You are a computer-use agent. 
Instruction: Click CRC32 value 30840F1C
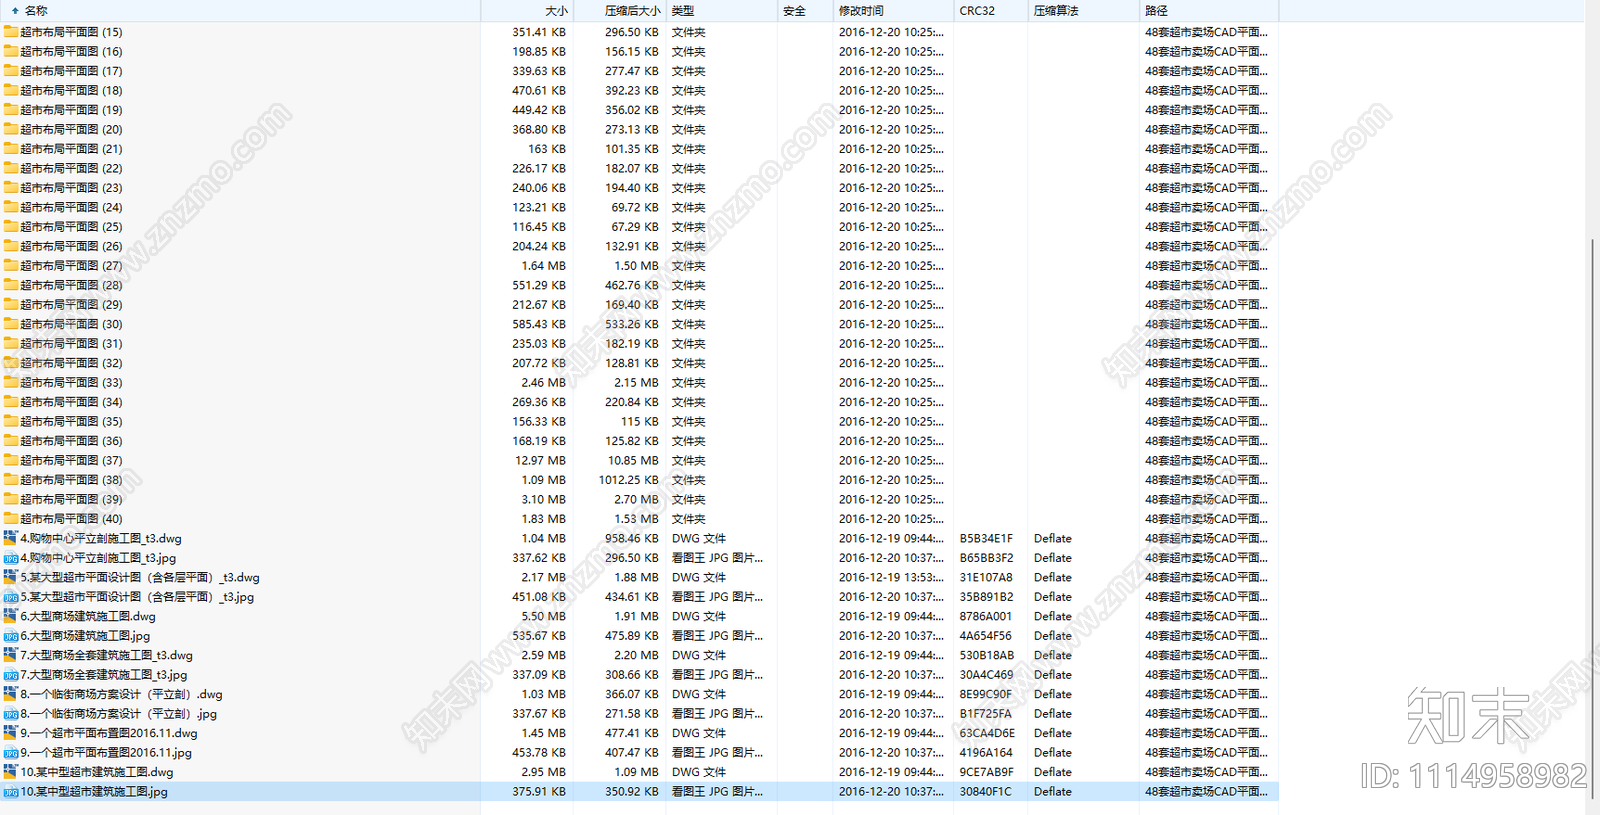point(985,792)
